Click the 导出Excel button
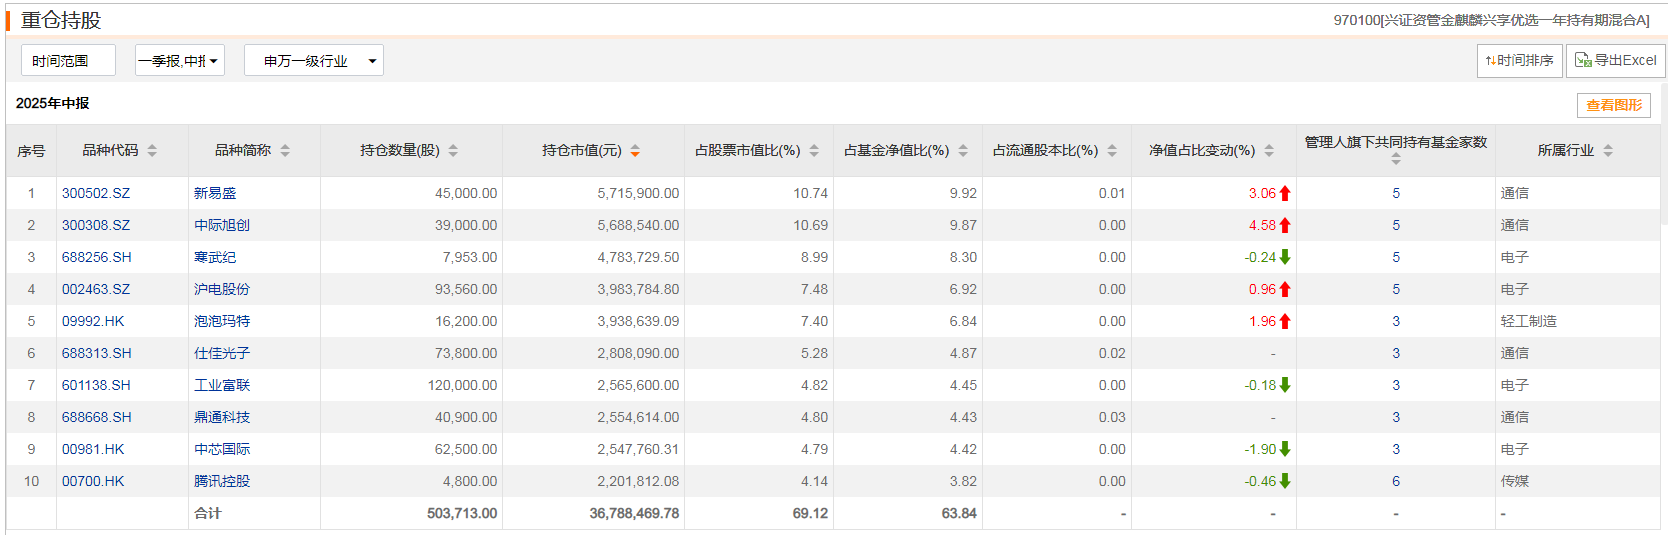1668x535 pixels. (x=1616, y=61)
